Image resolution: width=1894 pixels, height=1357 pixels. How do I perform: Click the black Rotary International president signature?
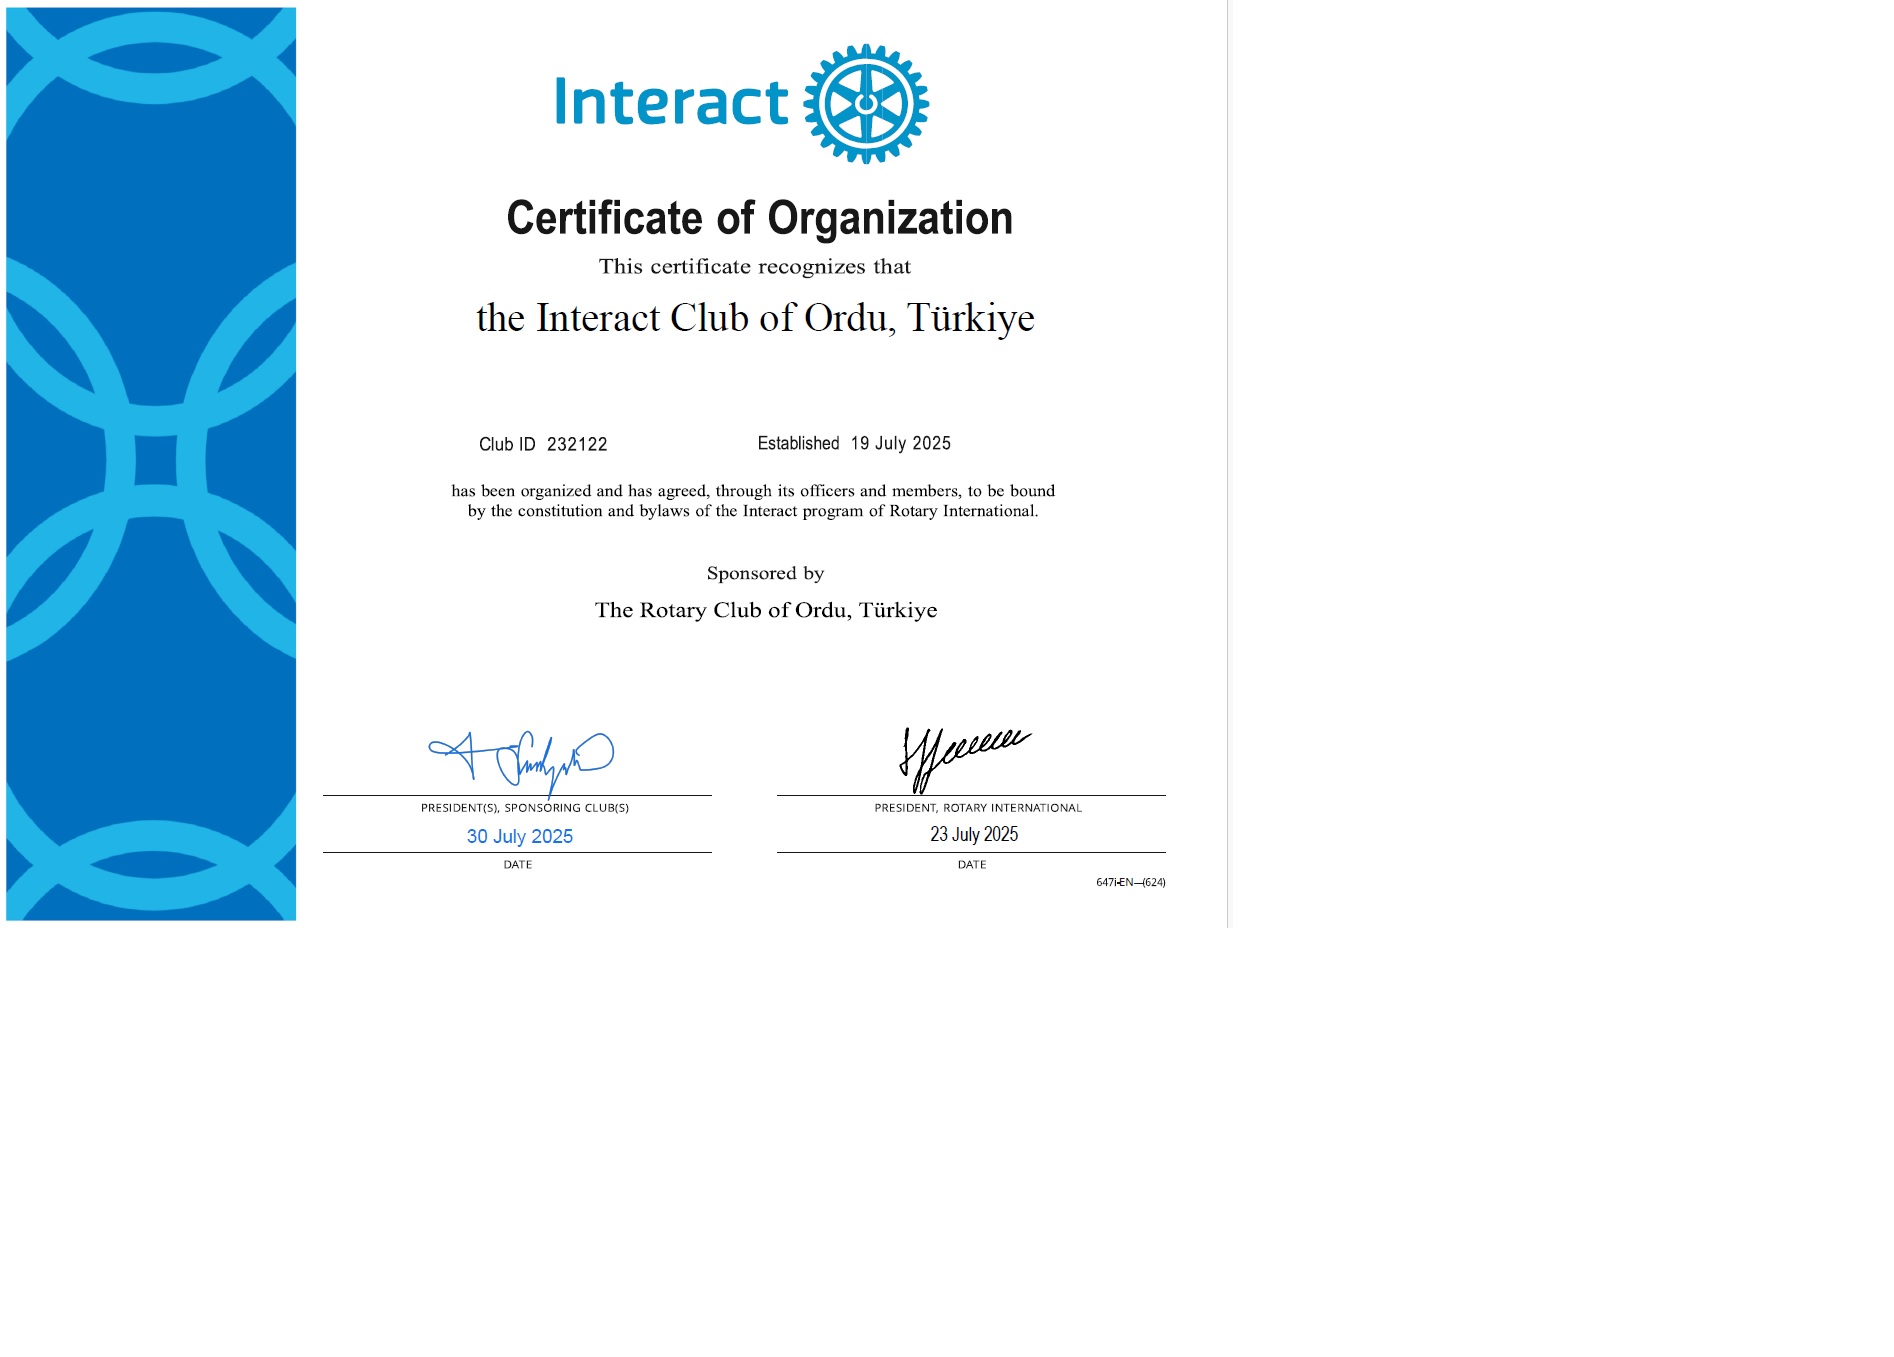point(964,759)
